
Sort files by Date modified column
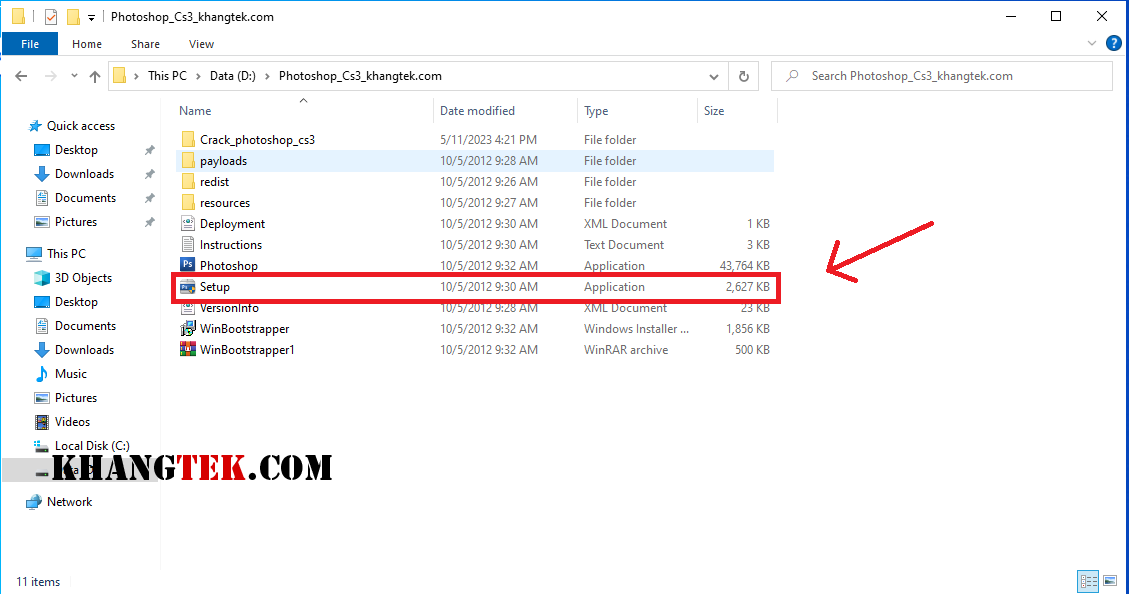click(x=477, y=111)
